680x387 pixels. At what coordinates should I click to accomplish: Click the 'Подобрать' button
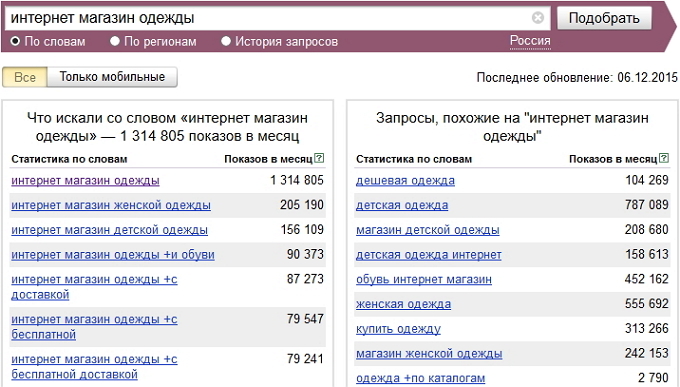604,18
